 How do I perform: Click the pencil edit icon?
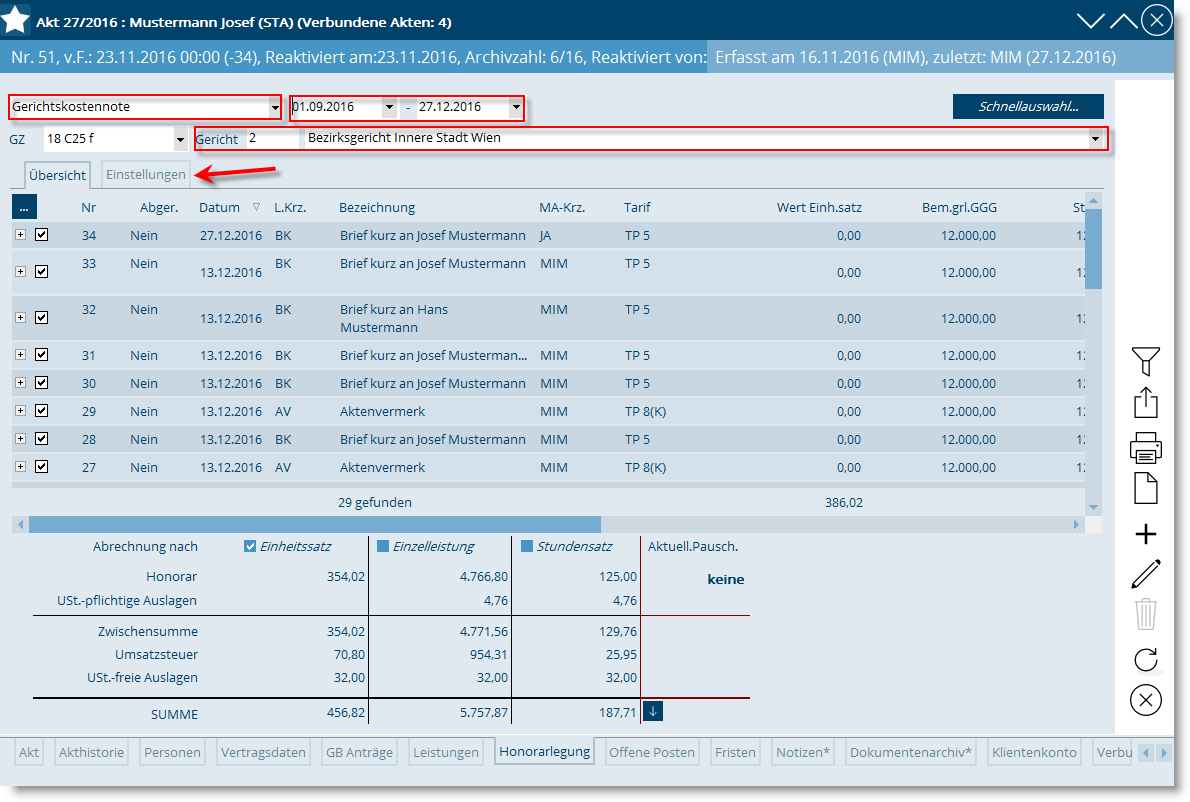pyautogui.click(x=1145, y=574)
